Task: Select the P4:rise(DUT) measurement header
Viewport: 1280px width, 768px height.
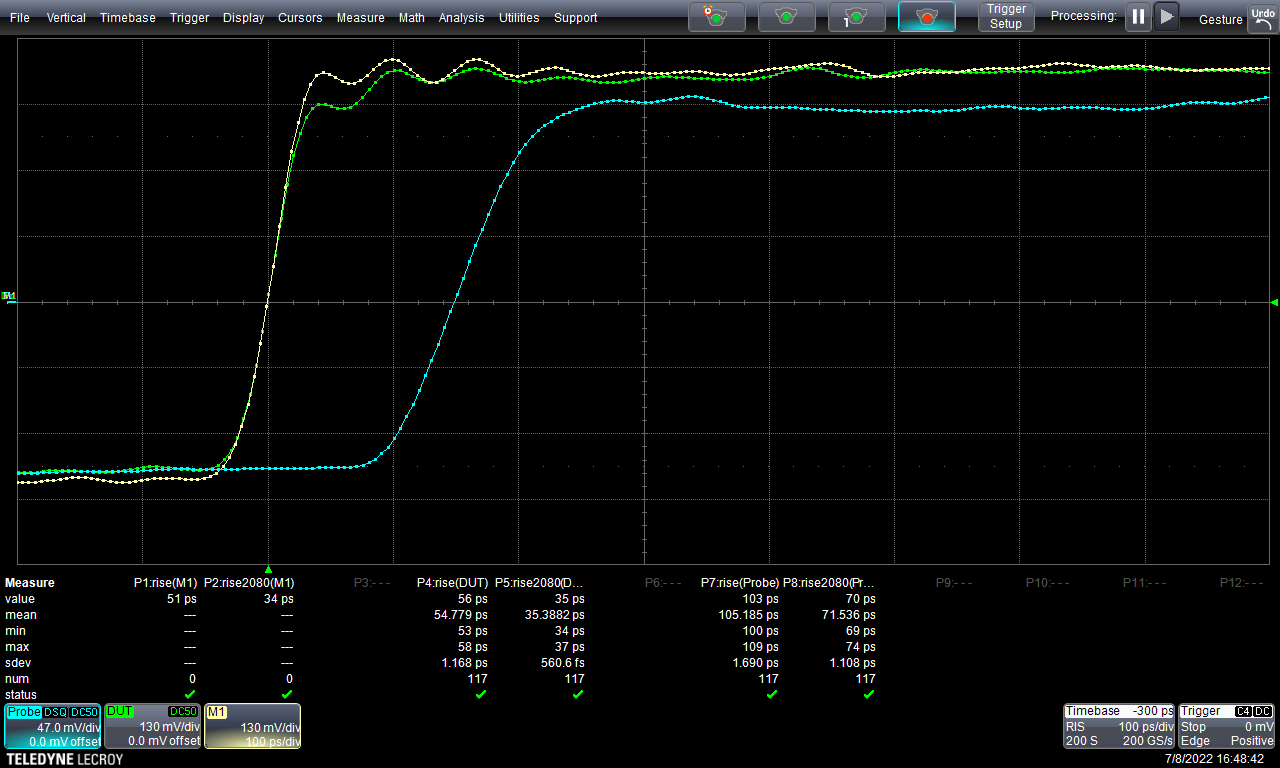Action: [452, 582]
